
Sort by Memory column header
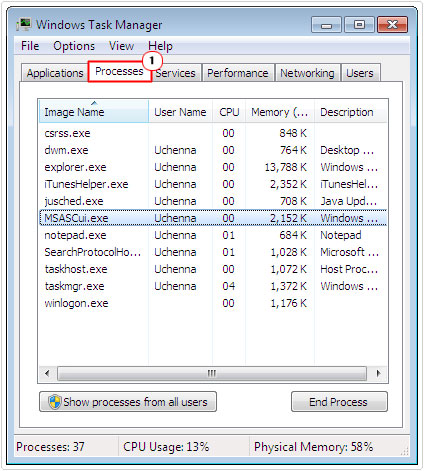tap(280, 112)
